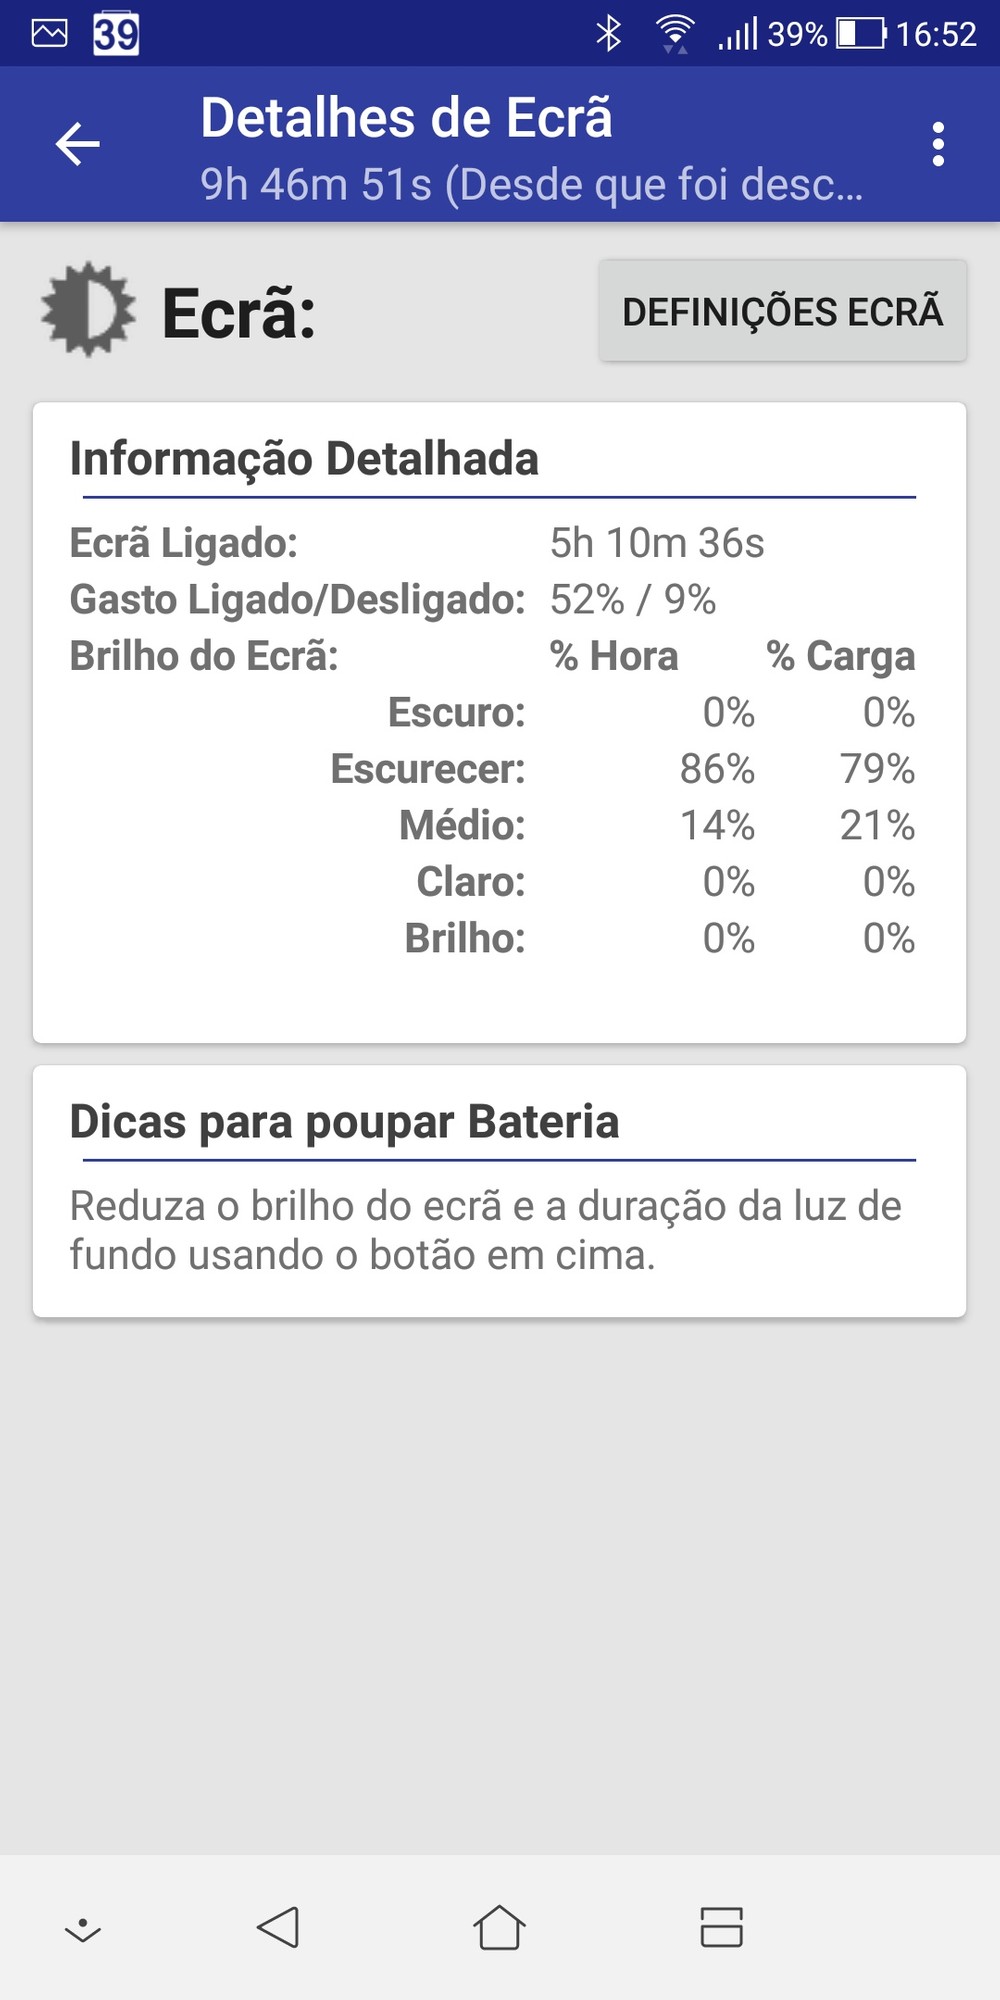Tap the Ecrã Ligado duration value

click(x=657, y=543)
